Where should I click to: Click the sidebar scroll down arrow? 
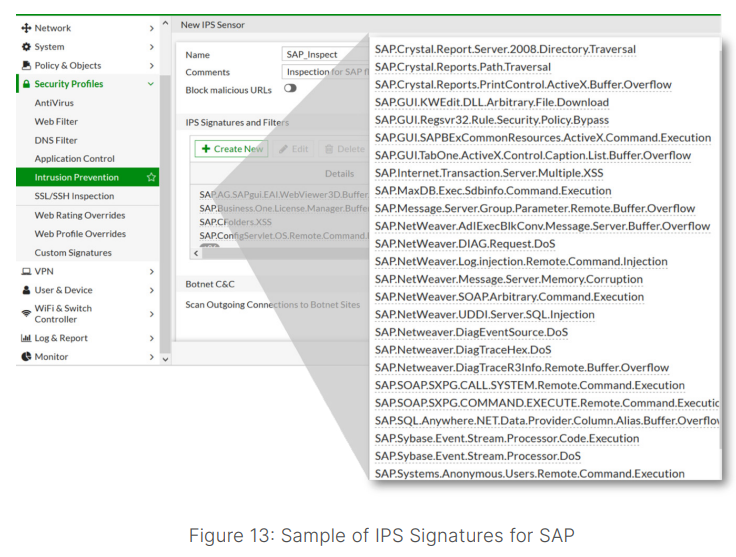165,359
